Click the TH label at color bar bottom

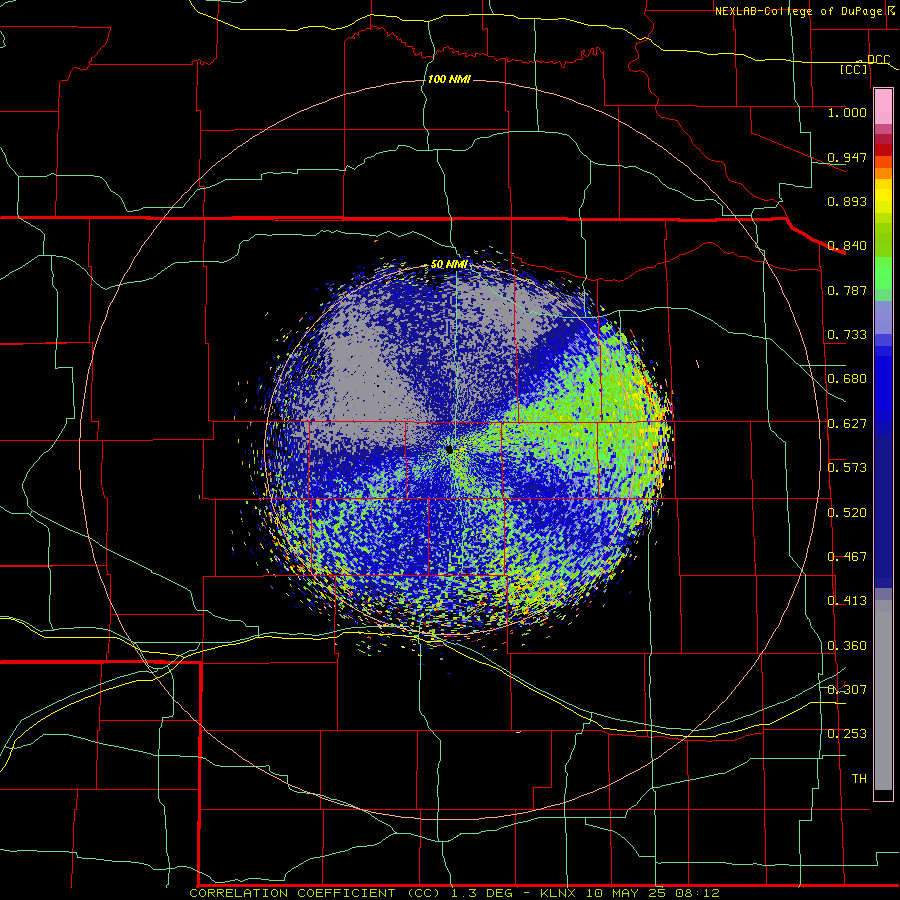[x=859, y=779]
